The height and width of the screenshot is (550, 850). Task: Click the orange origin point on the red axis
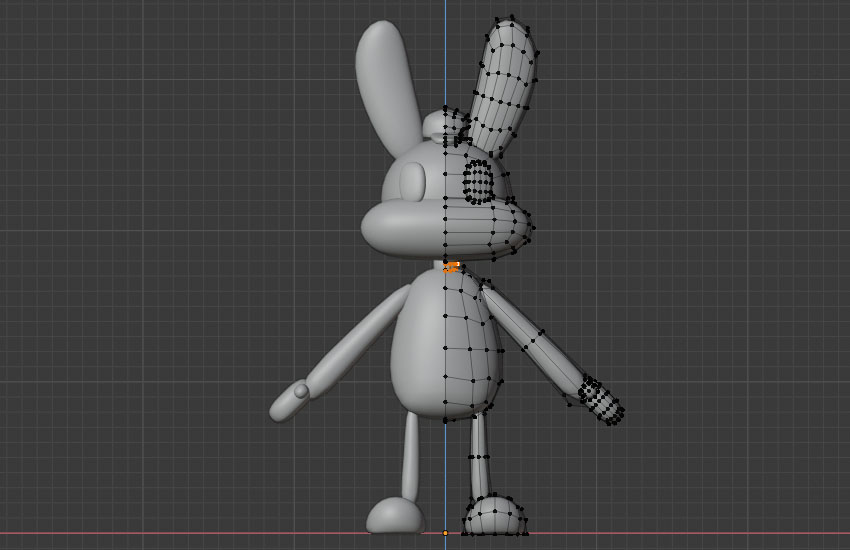click(446, 533)
